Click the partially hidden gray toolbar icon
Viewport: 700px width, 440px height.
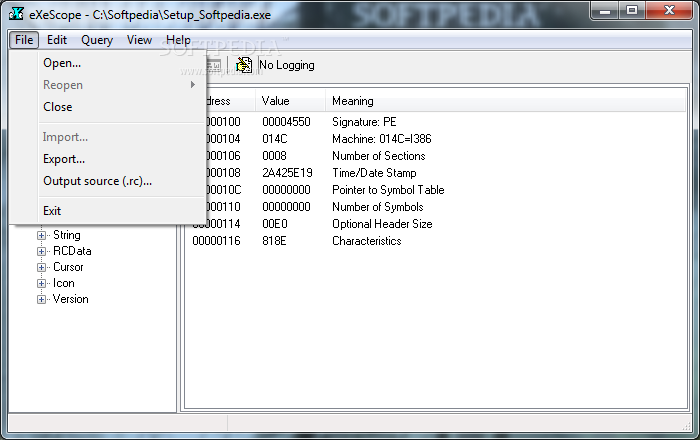point(214,65)
